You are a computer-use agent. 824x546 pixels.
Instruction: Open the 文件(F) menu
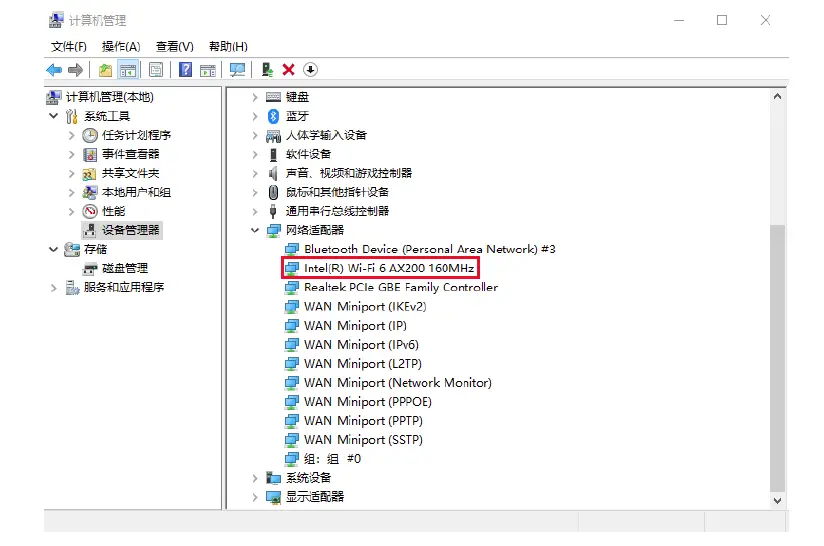[69, 47]
